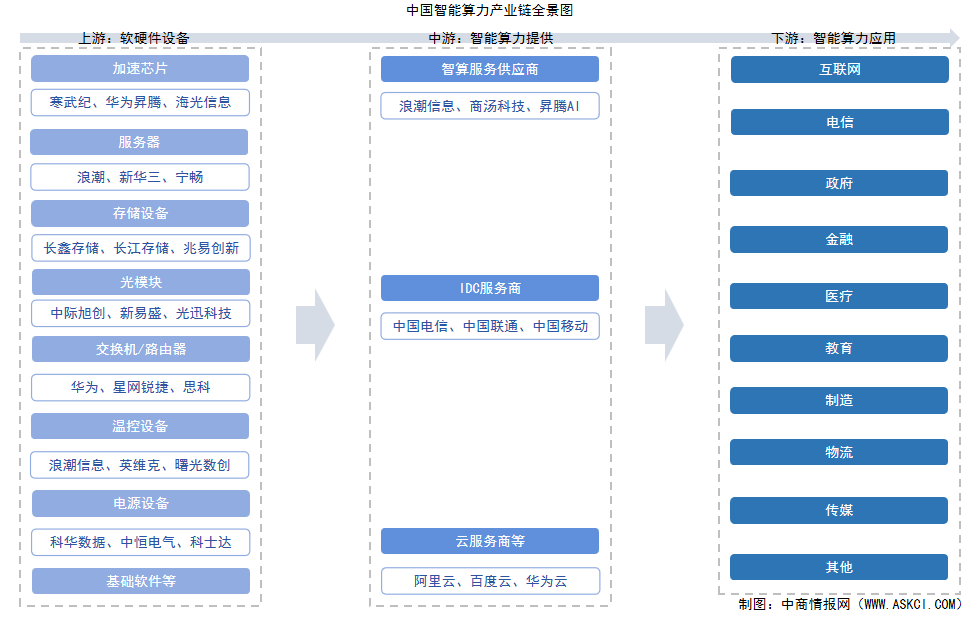Expand the IDC服务商 section
The height and width of the screenshot is (622, 980).
pos(489,288)
